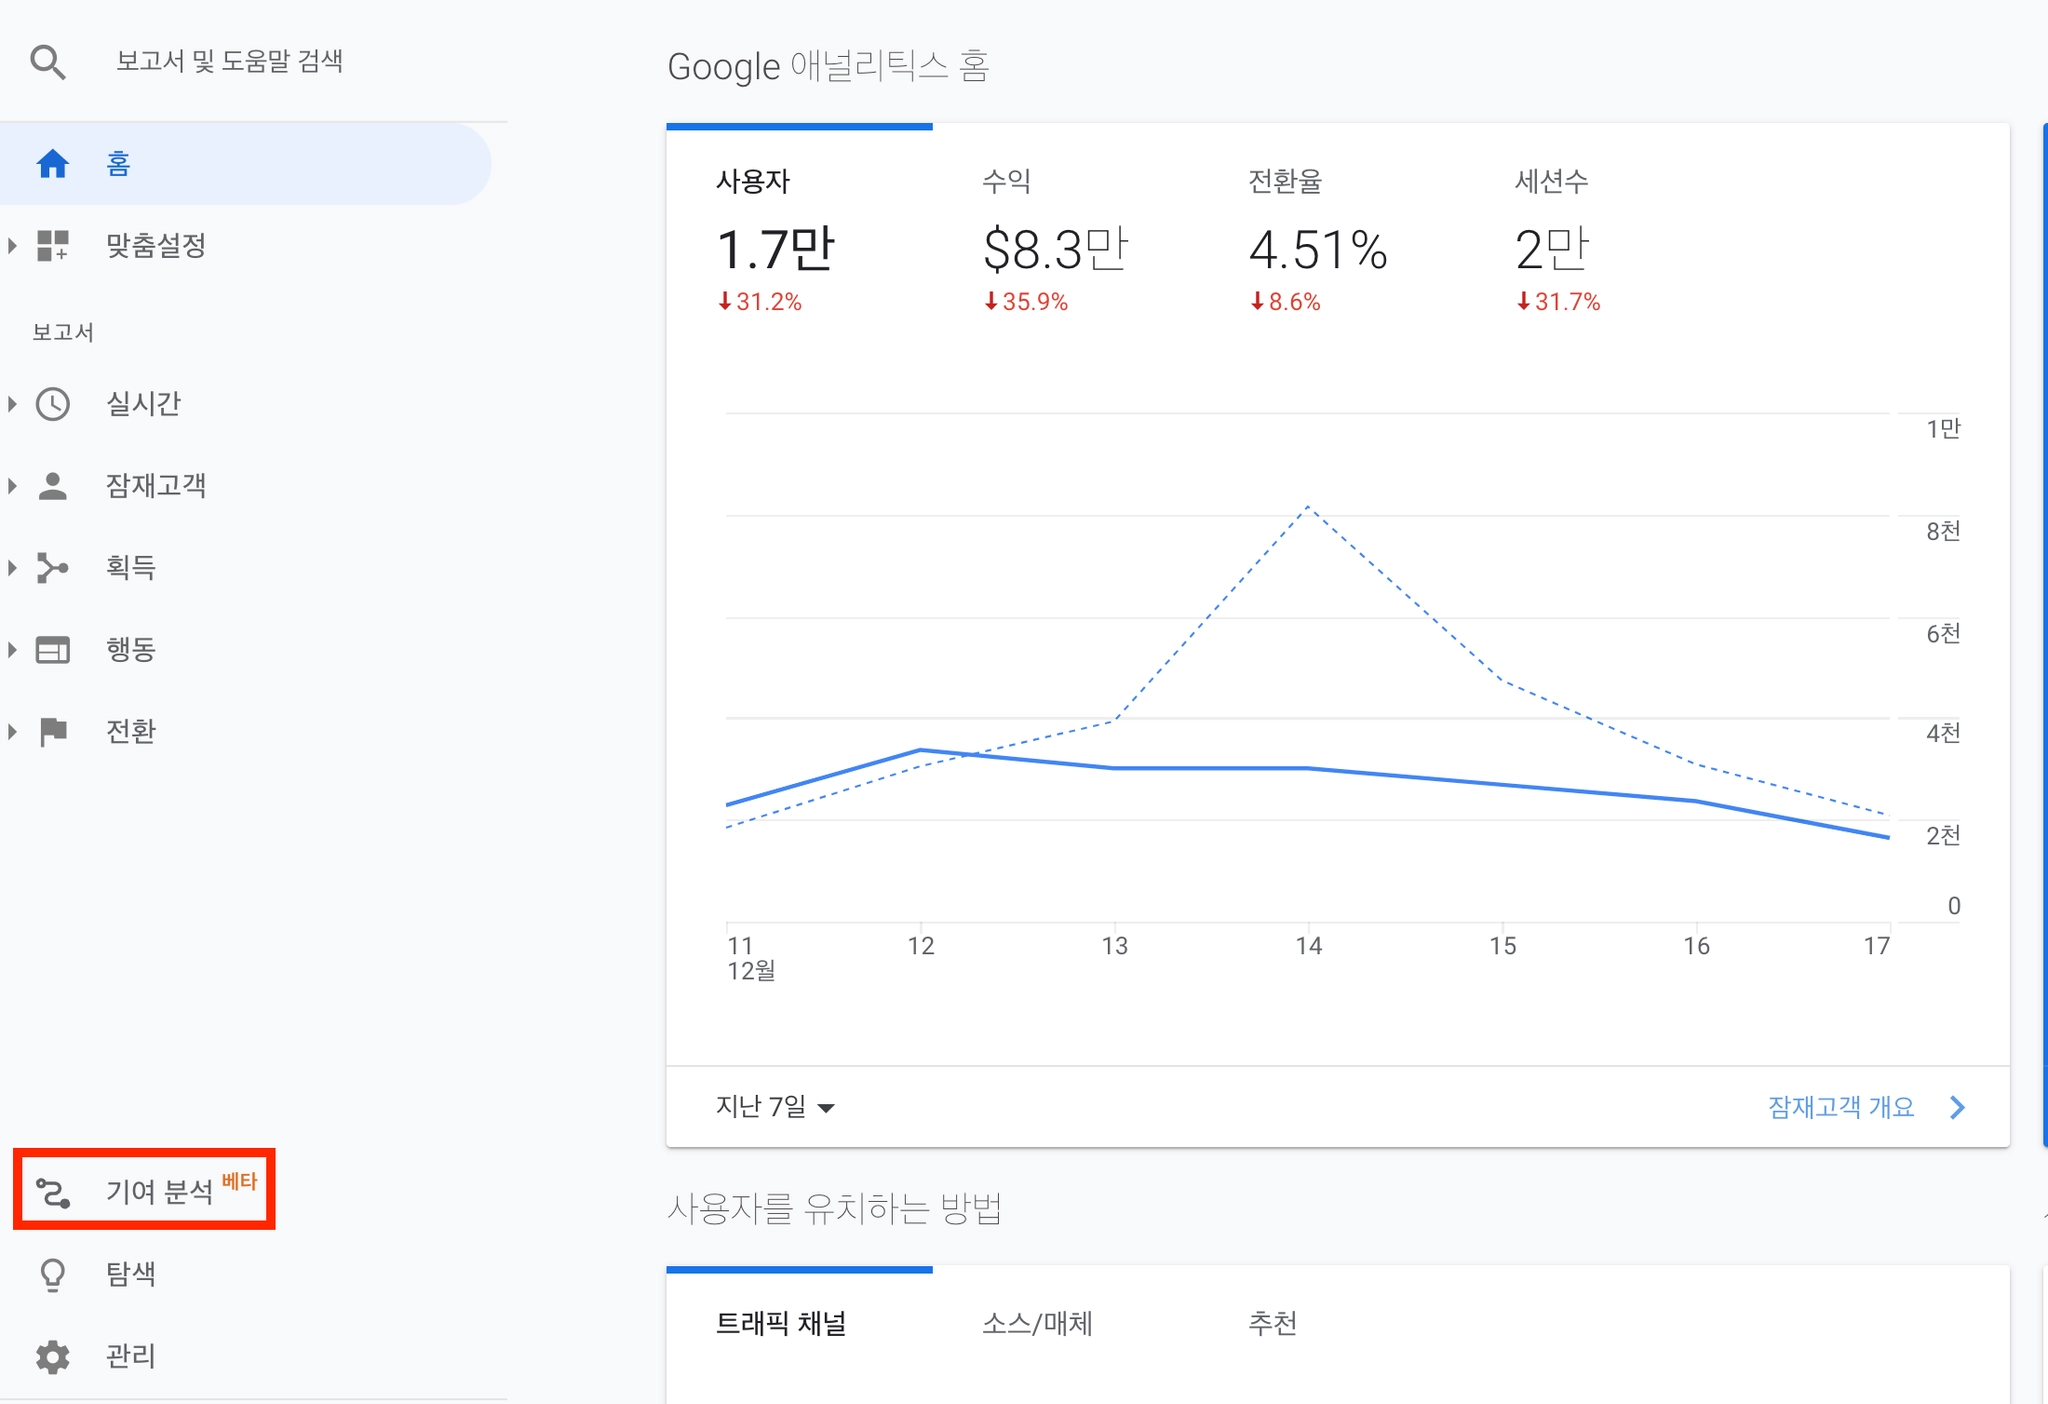Click the Home house icon
The height and width of the screenshot is (1404, 2048).
tap(52, 164)
